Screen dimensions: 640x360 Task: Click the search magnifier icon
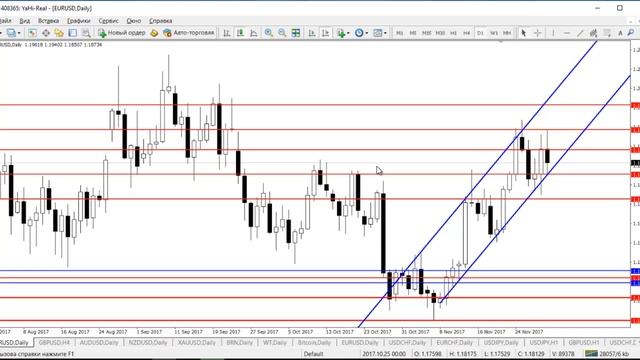631,33
